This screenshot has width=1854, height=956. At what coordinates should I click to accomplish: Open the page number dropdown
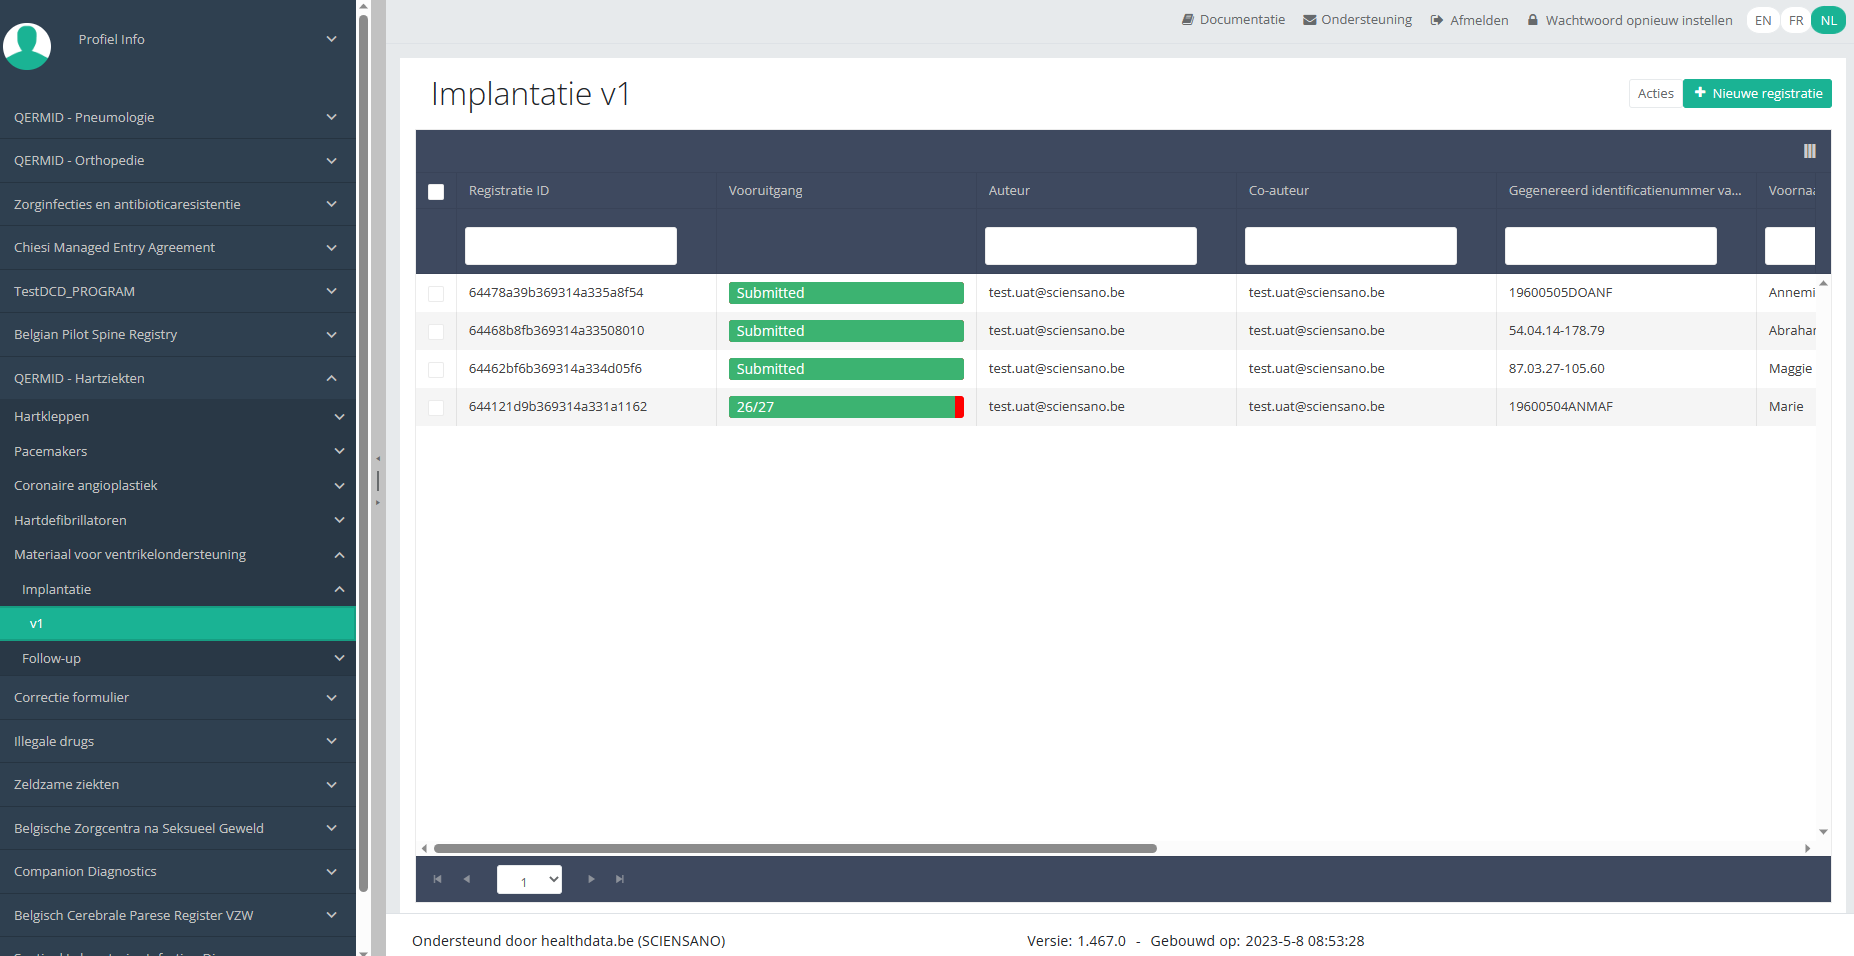[529, 880]
